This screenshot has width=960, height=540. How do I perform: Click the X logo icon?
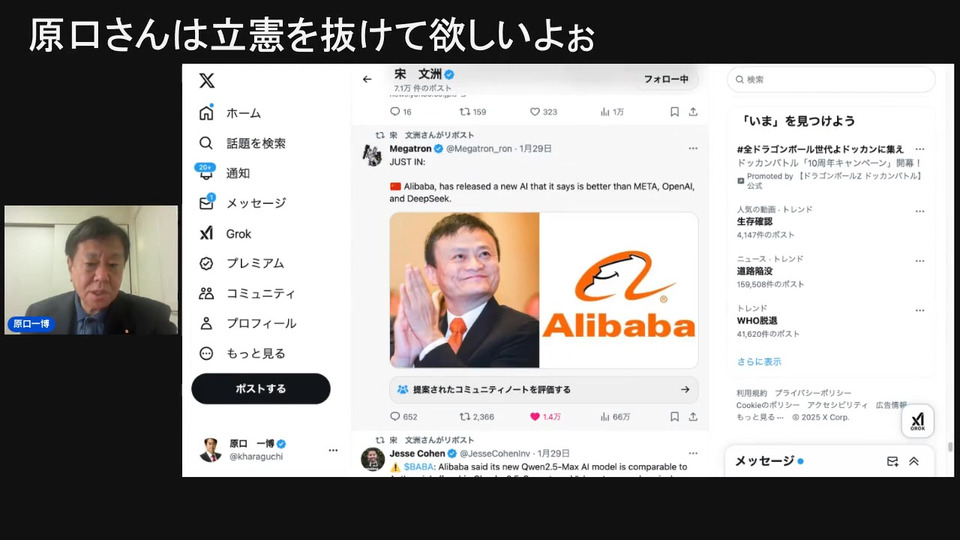click(x=207, y=80)
